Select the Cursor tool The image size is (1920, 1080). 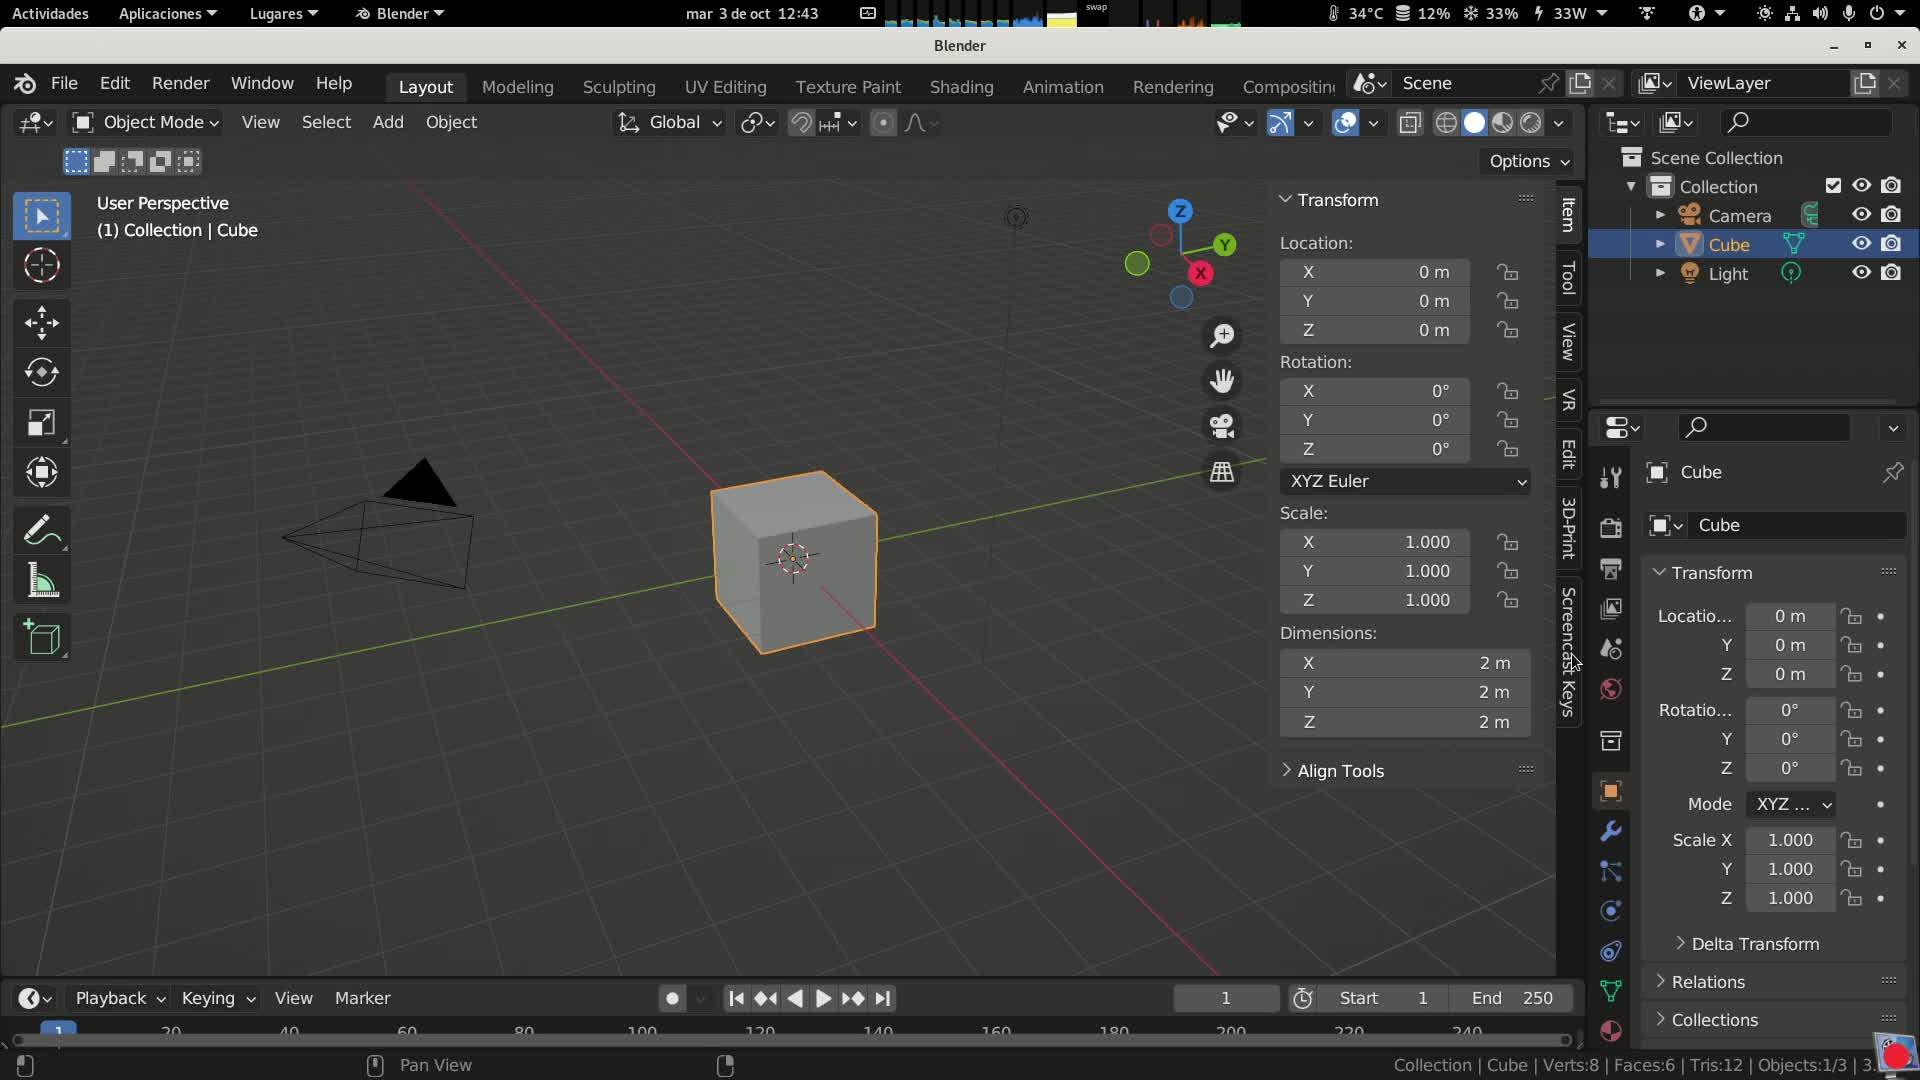(41, 266)
